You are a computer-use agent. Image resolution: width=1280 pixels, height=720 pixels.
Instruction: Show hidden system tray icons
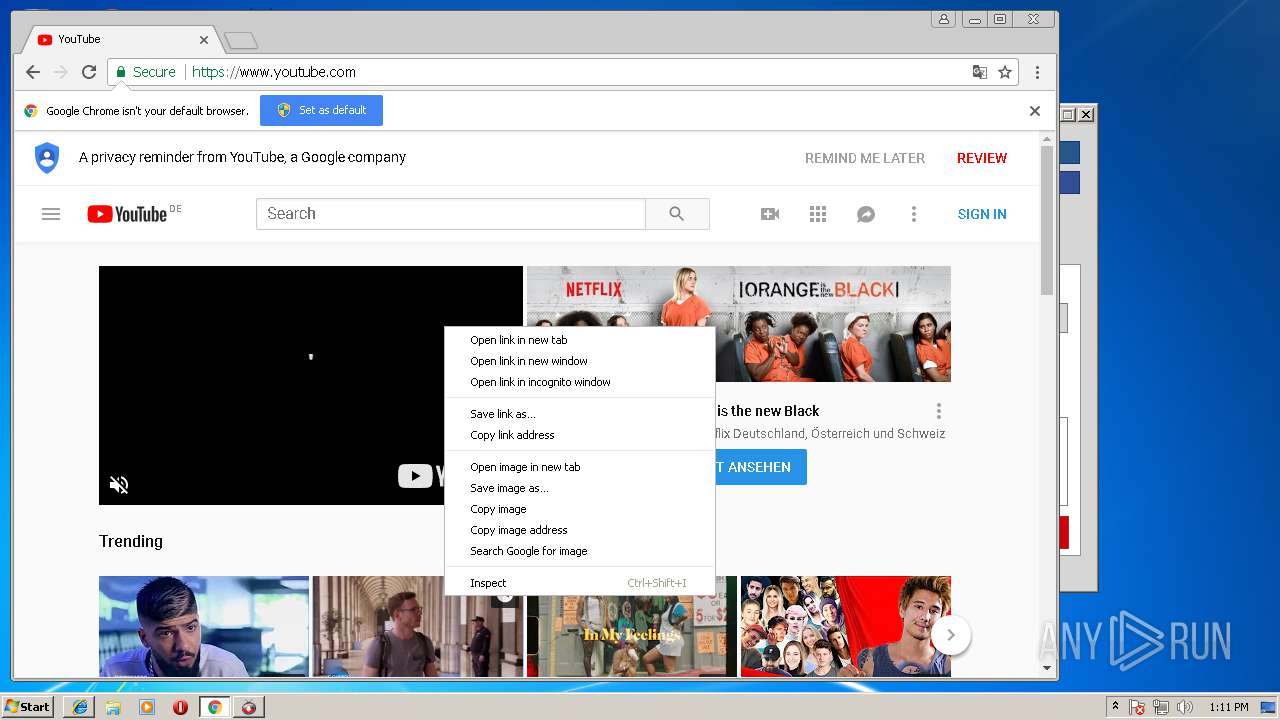click(1115, 707)
